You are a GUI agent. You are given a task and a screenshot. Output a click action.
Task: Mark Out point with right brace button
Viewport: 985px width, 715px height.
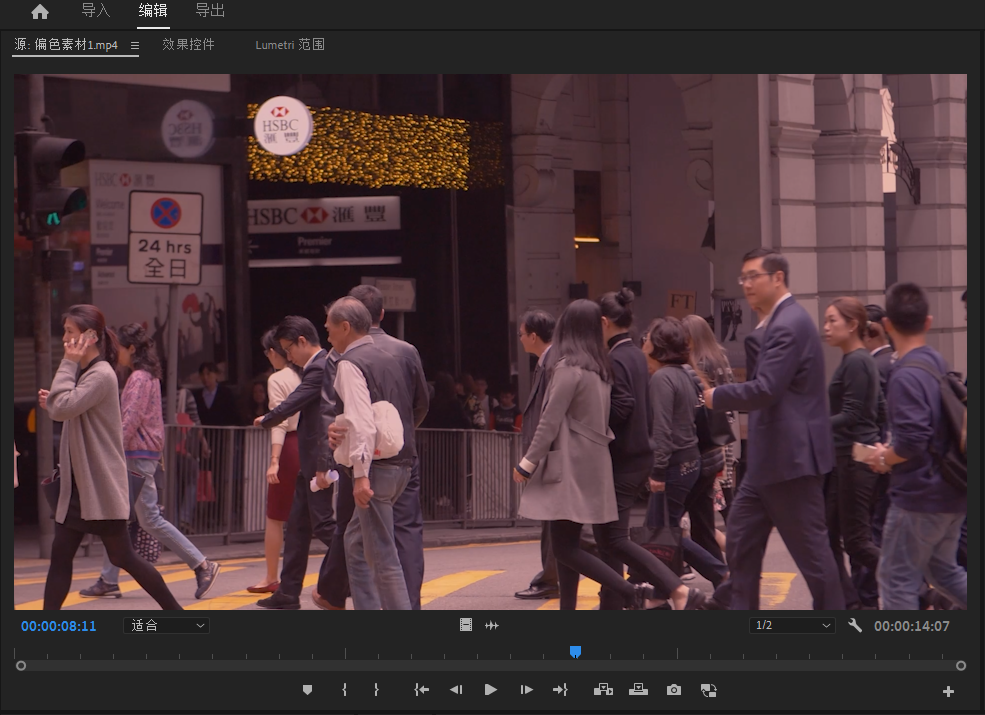pos(376,690)
